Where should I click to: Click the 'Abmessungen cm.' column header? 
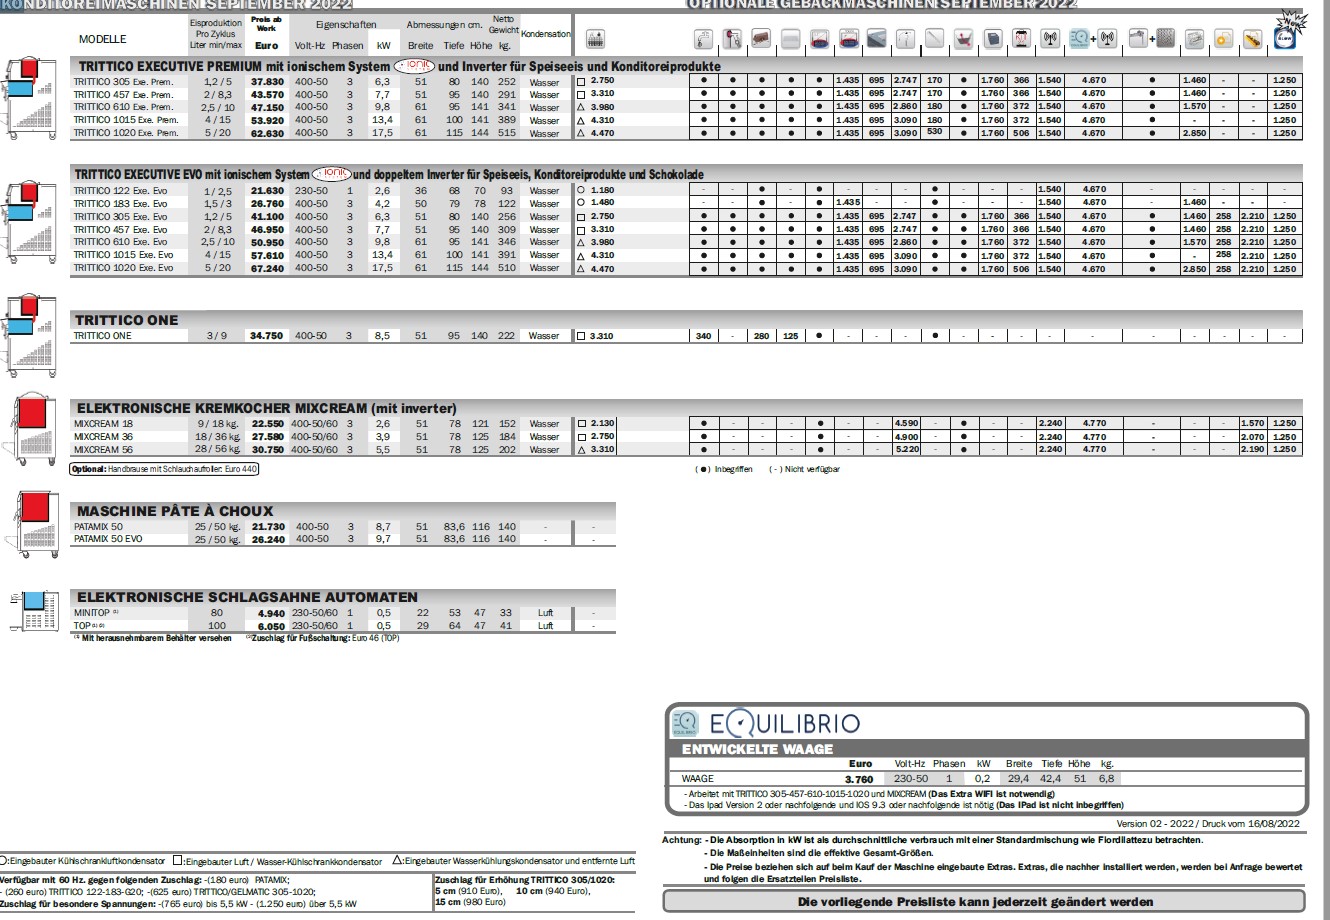[x=445, y=23]
